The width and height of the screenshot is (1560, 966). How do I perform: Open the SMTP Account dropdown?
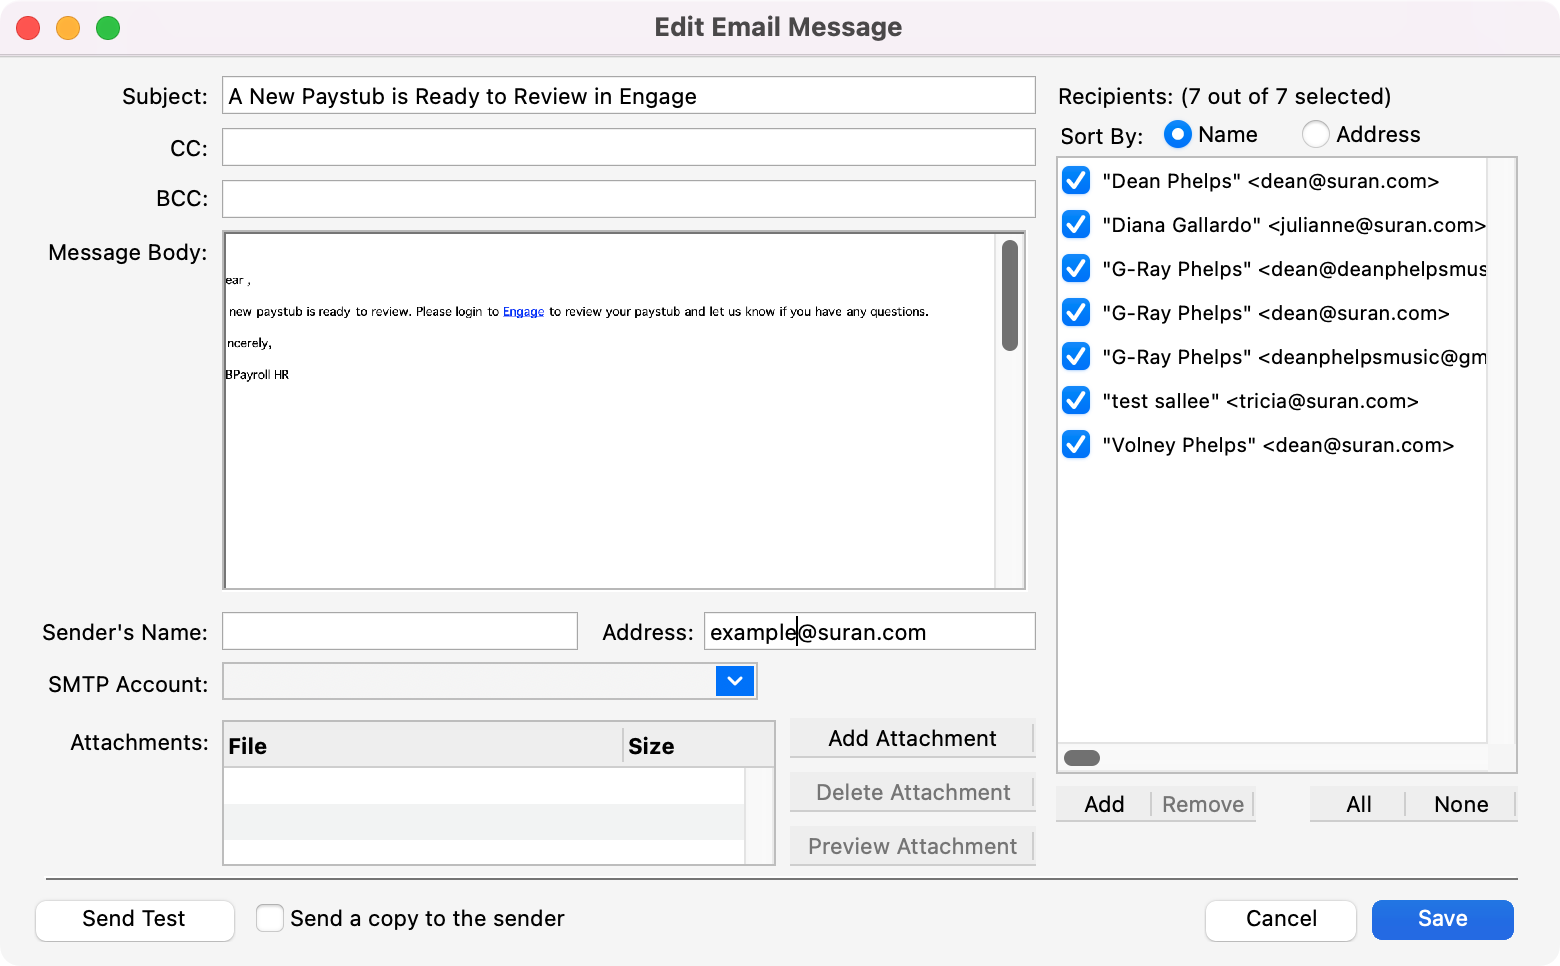click(x=735, y=681)
